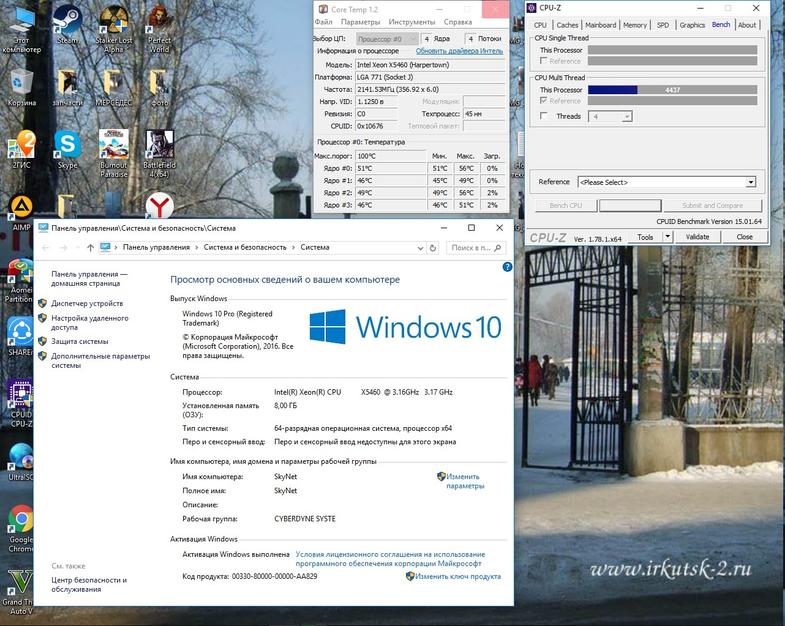Toggle the Reference checkbox under Multi Thread

tap(543, 101)
